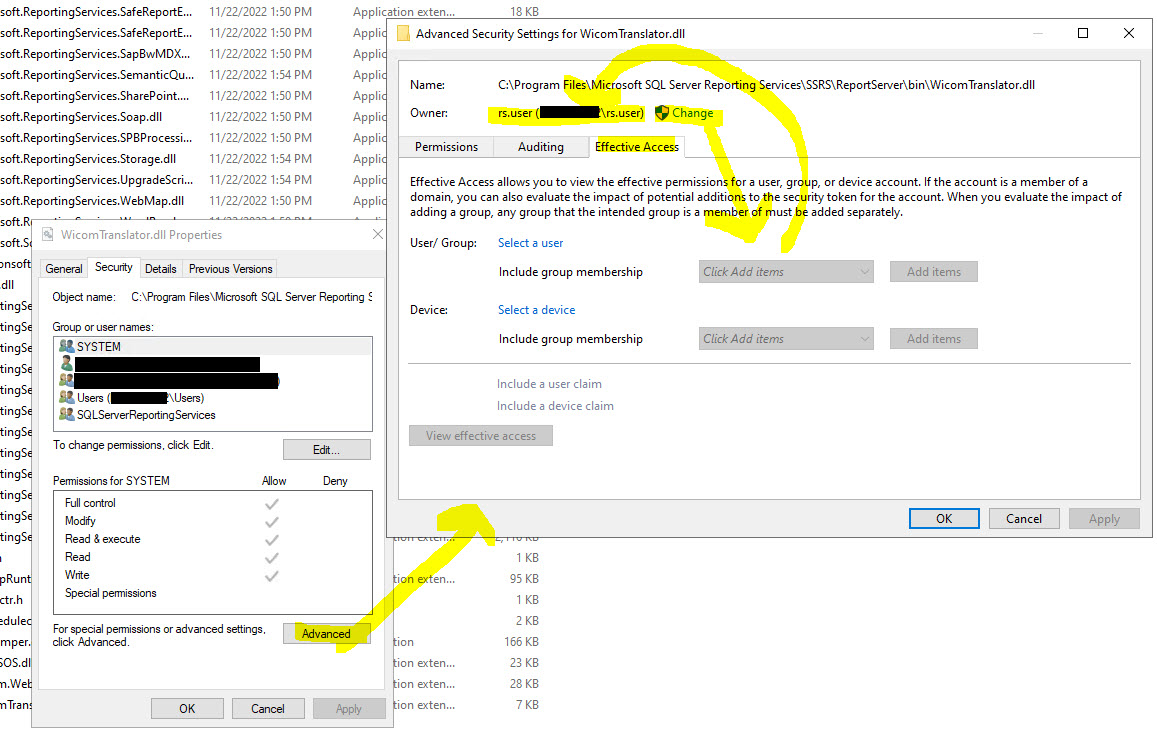
Task: Click the Include a user claim link
Action: [549, 384]
